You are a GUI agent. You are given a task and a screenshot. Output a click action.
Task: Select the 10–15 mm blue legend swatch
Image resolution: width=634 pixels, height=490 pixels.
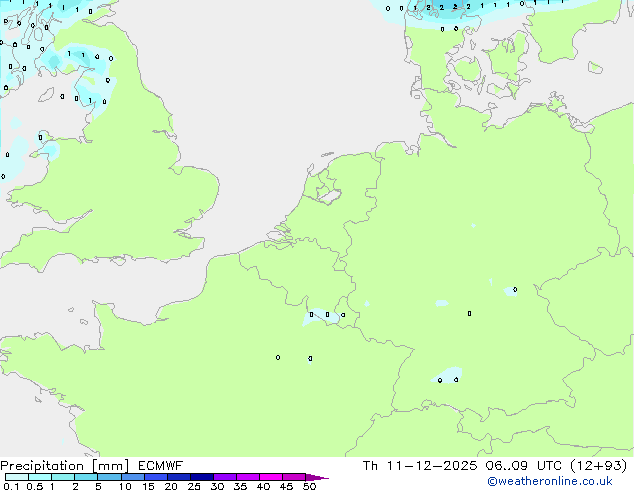point(132,477)
